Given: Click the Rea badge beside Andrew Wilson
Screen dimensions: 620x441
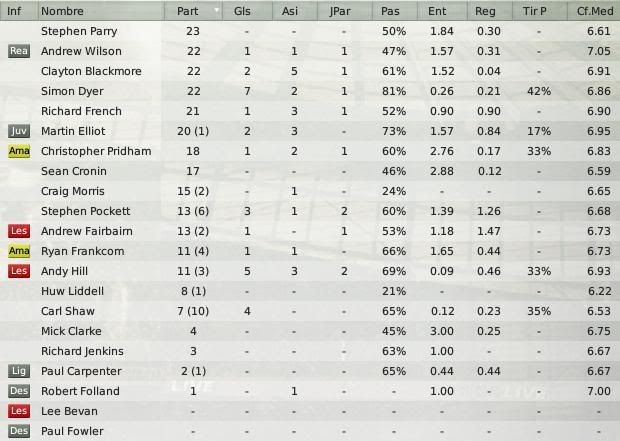Looking at the screenshot, I should pyautogui.click(x=19, y=51).
